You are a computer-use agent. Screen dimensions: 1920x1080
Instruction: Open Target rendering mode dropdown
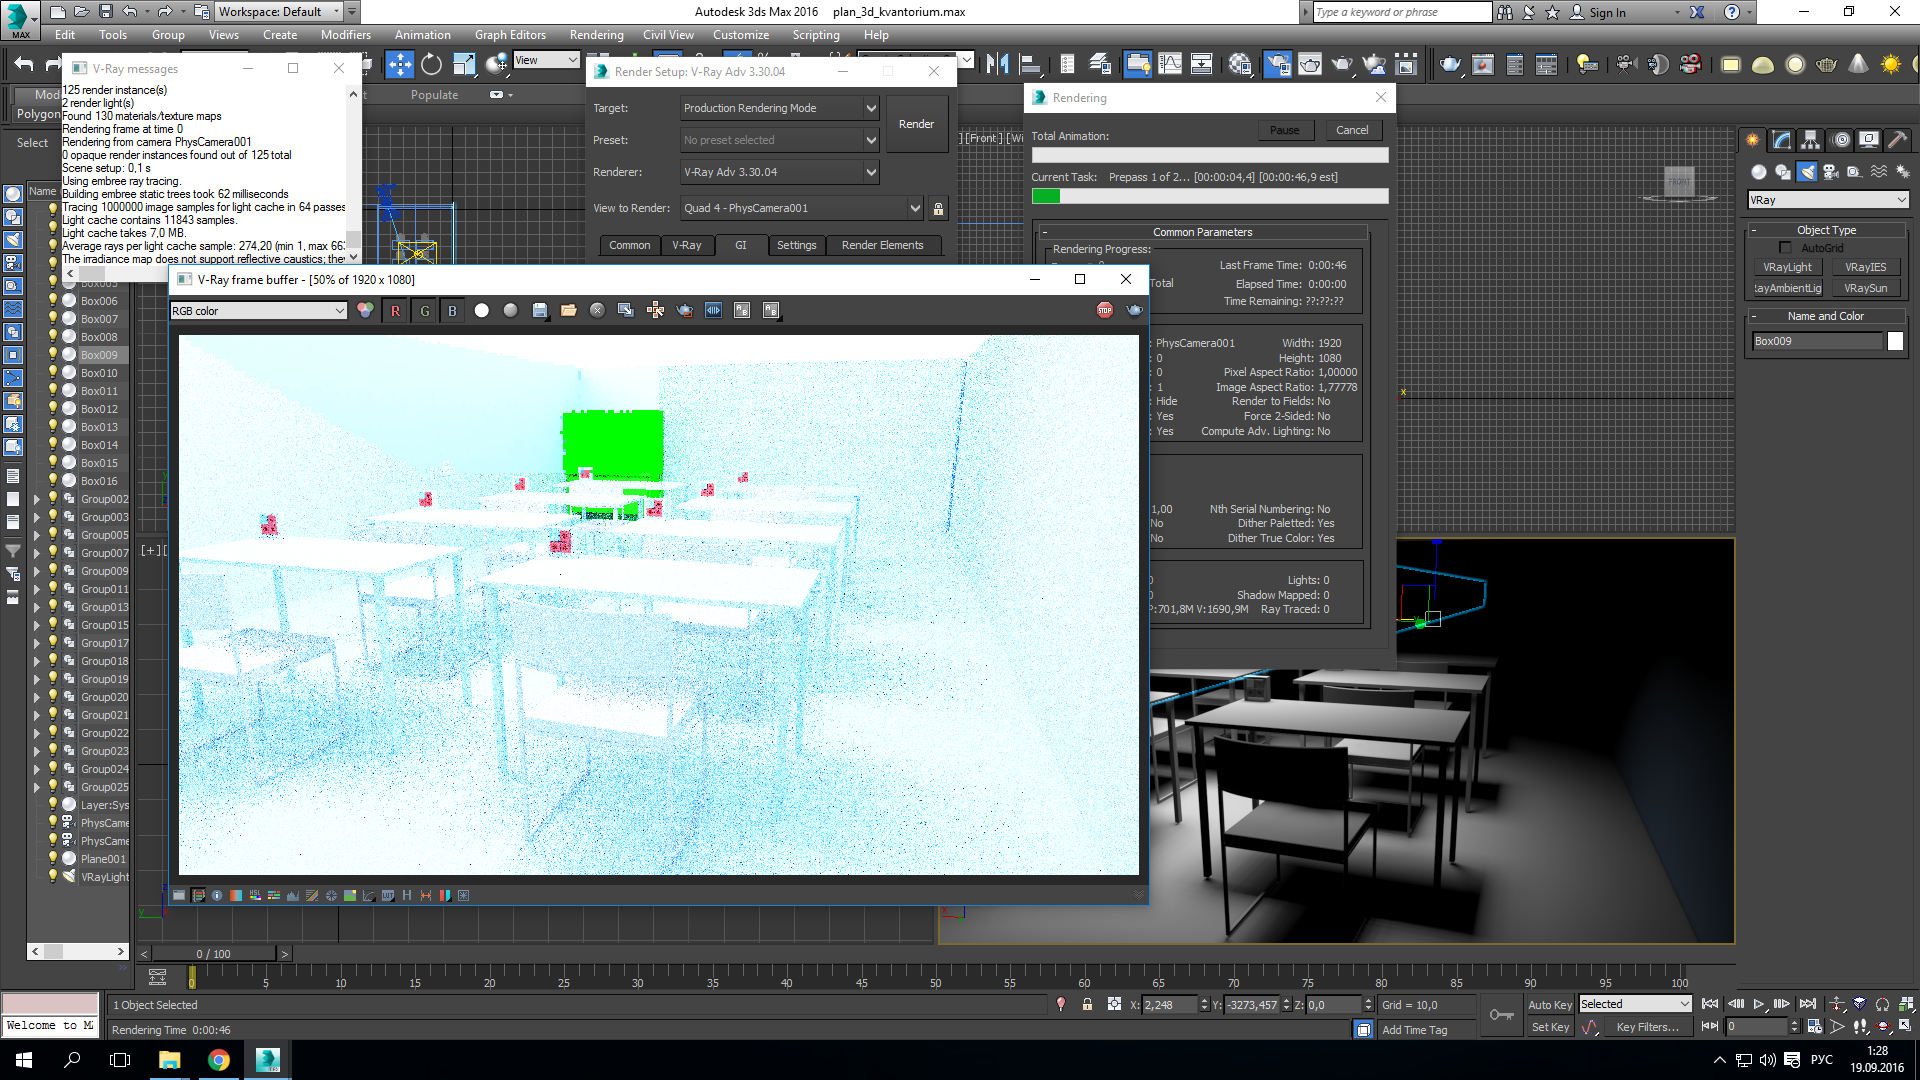(779, 108)
